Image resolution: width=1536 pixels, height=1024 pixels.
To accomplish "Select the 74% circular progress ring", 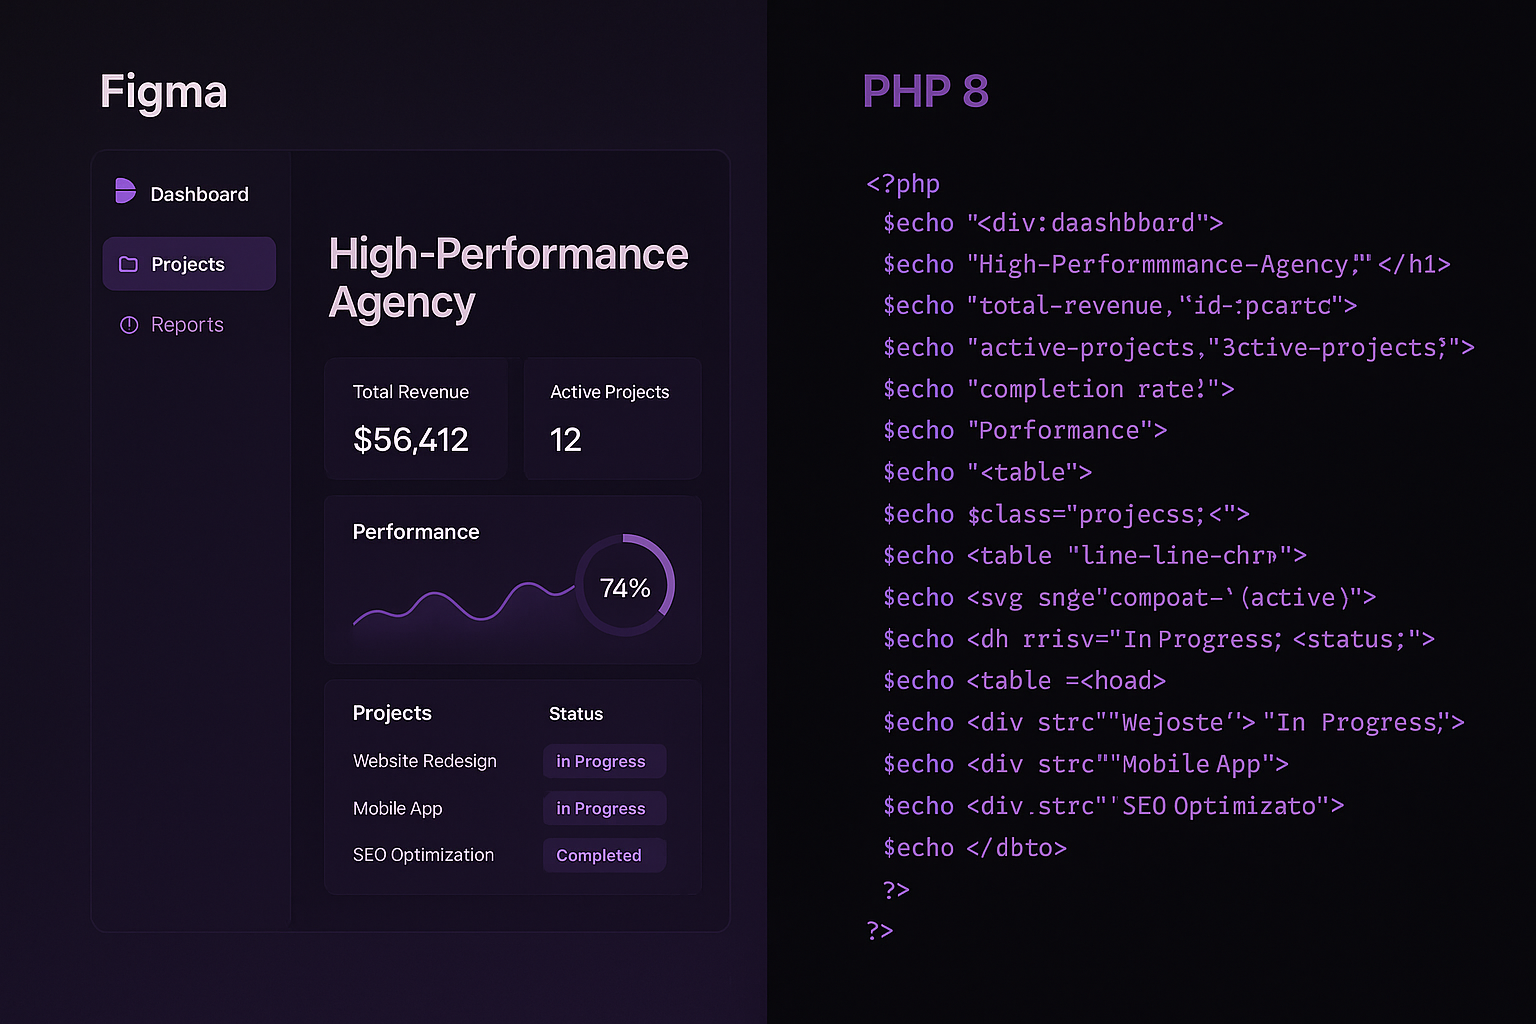I will (x=625, y=586).
